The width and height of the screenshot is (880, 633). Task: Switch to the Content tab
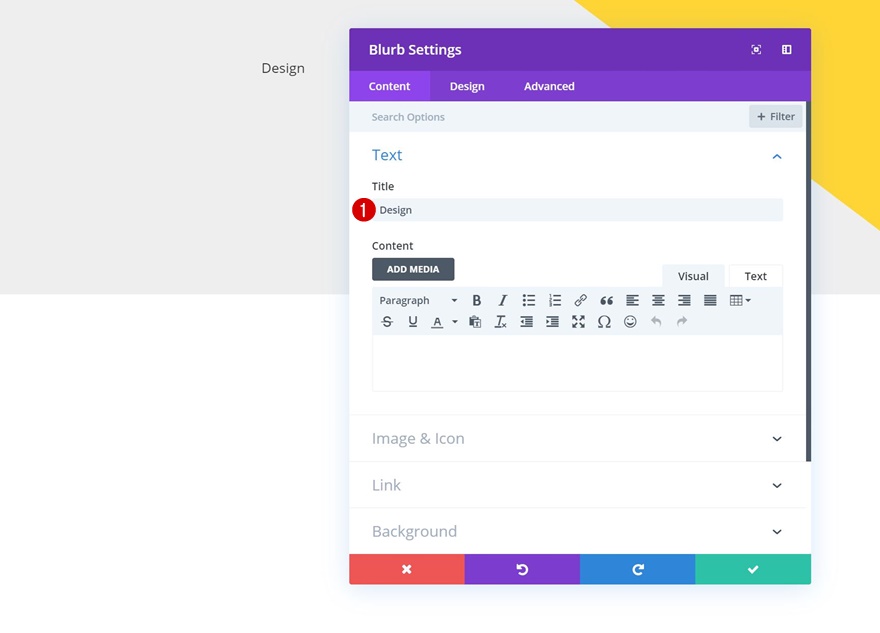tap(389, 86)
